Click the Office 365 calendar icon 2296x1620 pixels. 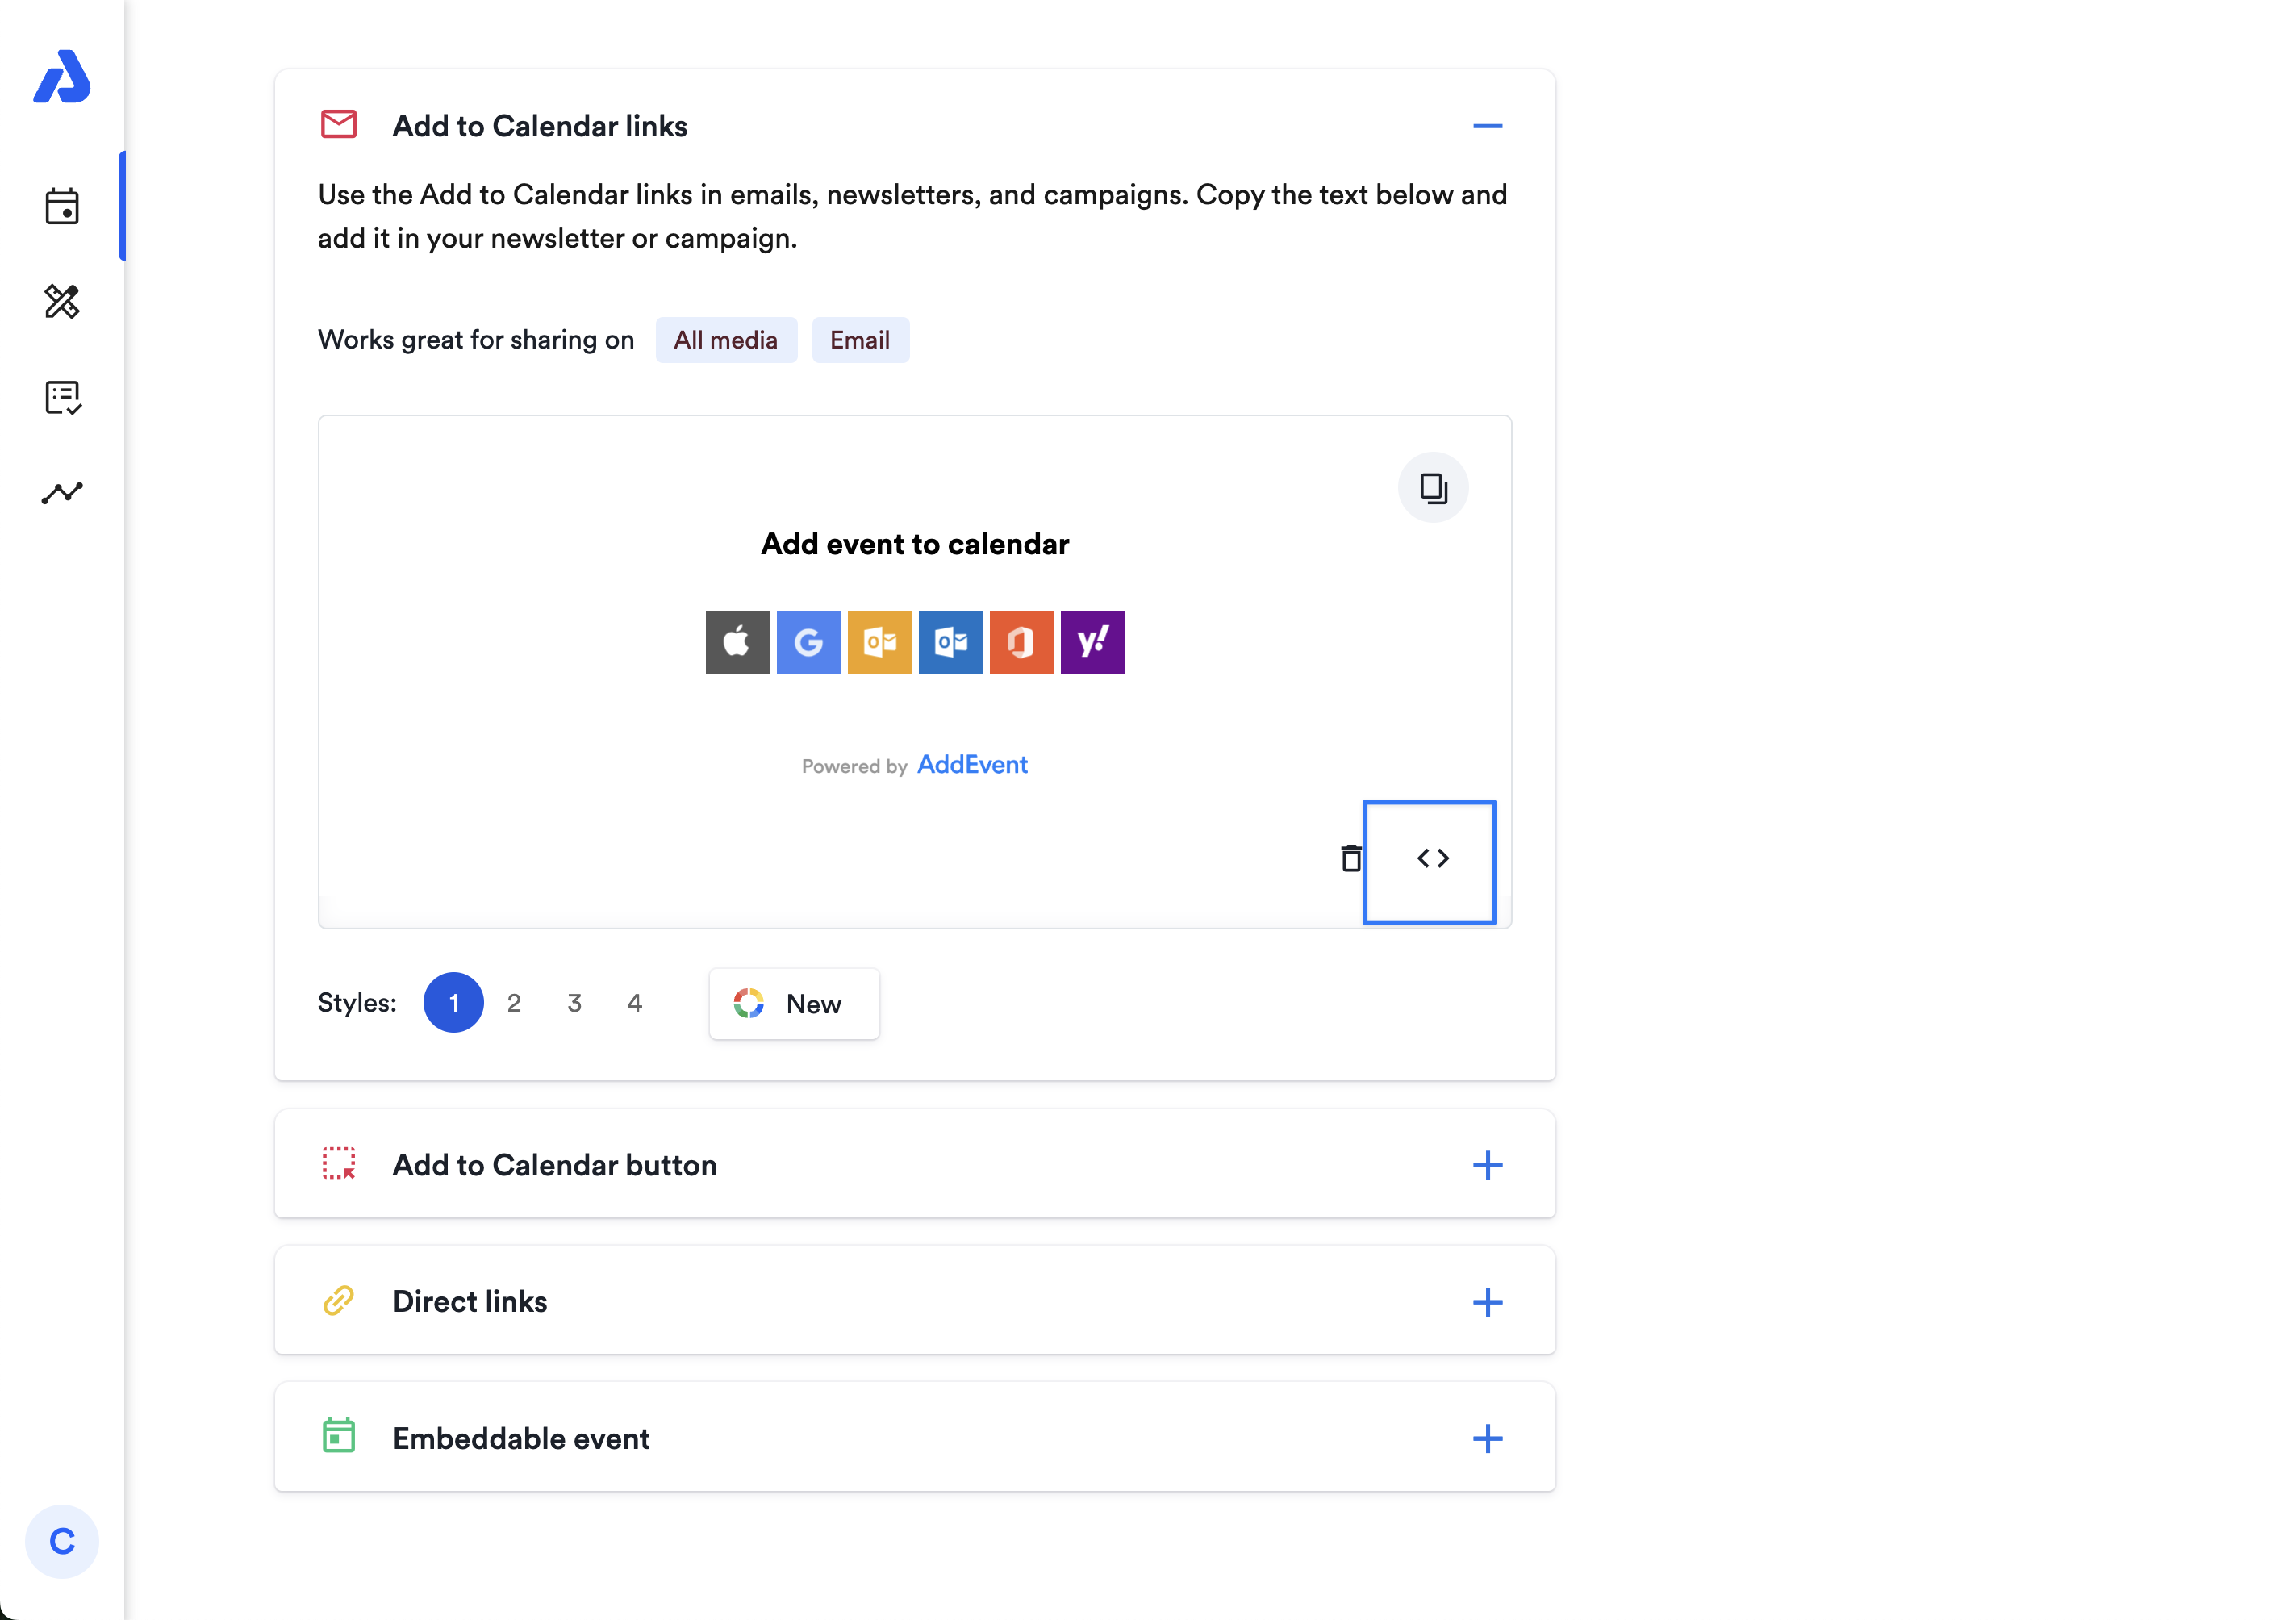tap(1021, 642)
